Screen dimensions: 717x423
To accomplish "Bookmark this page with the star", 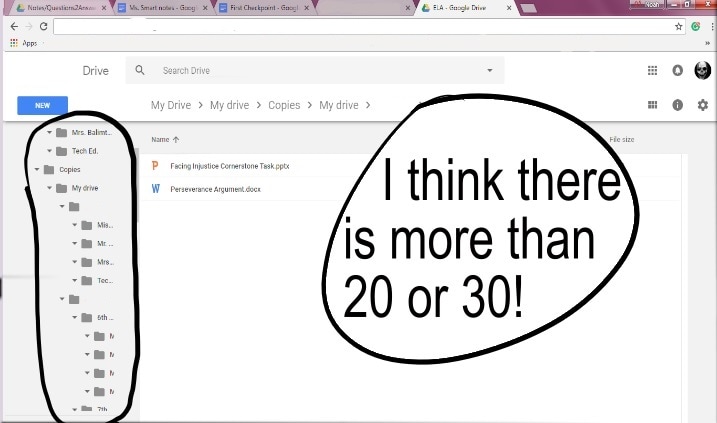I will [x=679, y=27].
